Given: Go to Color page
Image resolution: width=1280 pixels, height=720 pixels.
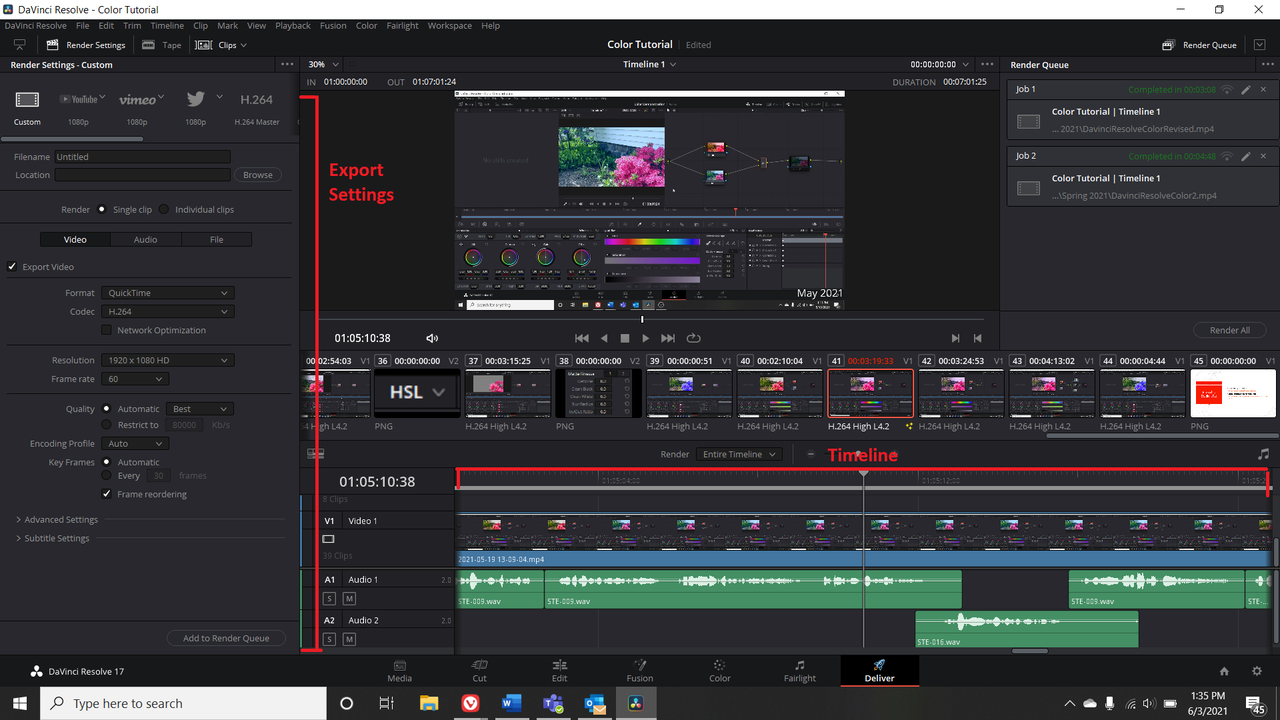Looking at the screenshot, I should tap(720, 671).
